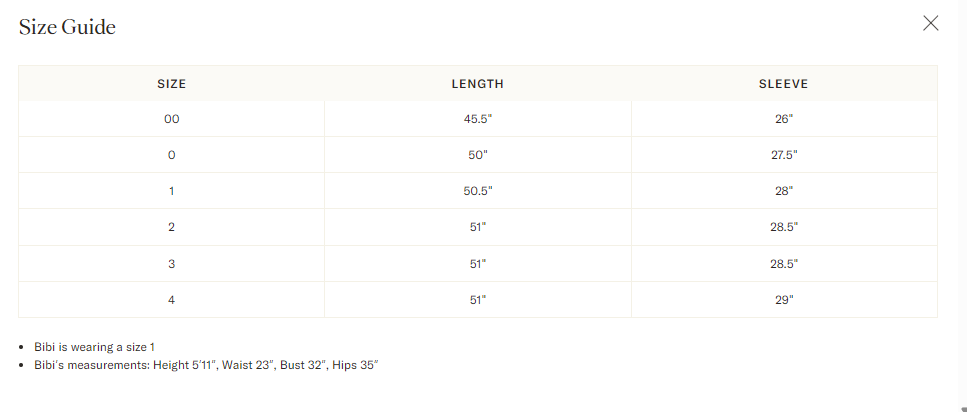Select the size 0 row label

171,155
